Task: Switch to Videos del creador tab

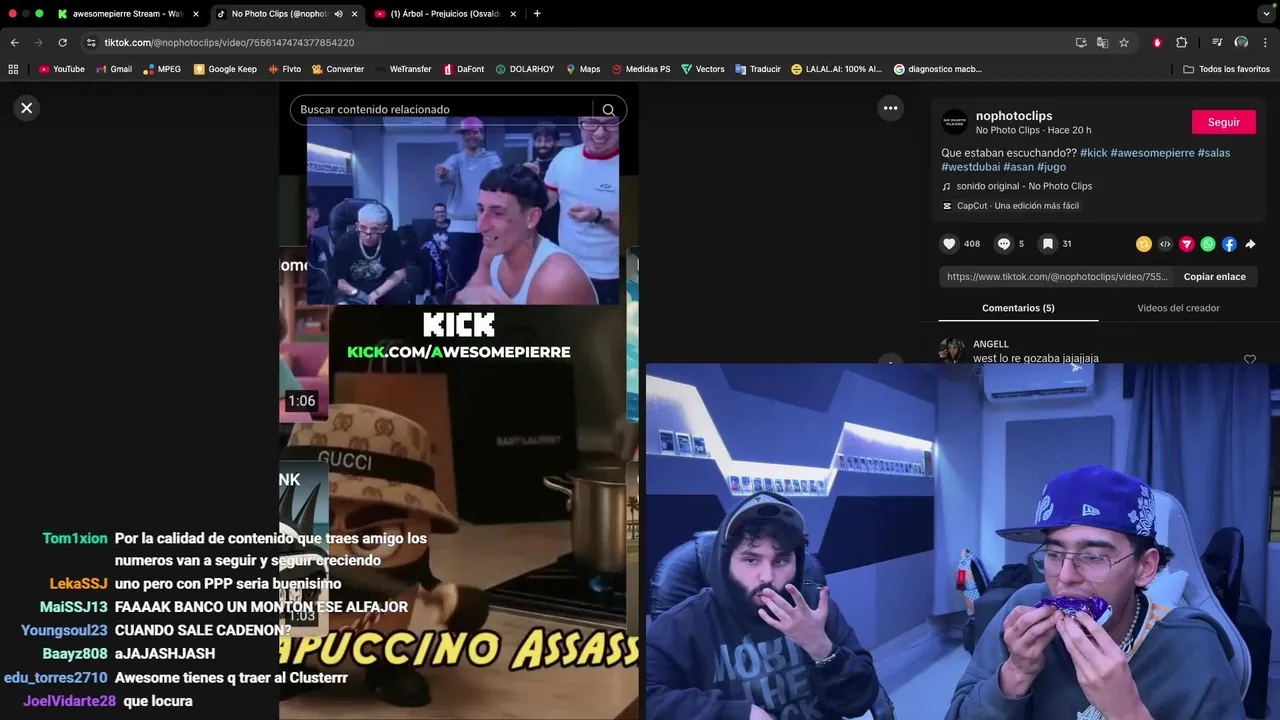Action: click(x=1178, y=308)
